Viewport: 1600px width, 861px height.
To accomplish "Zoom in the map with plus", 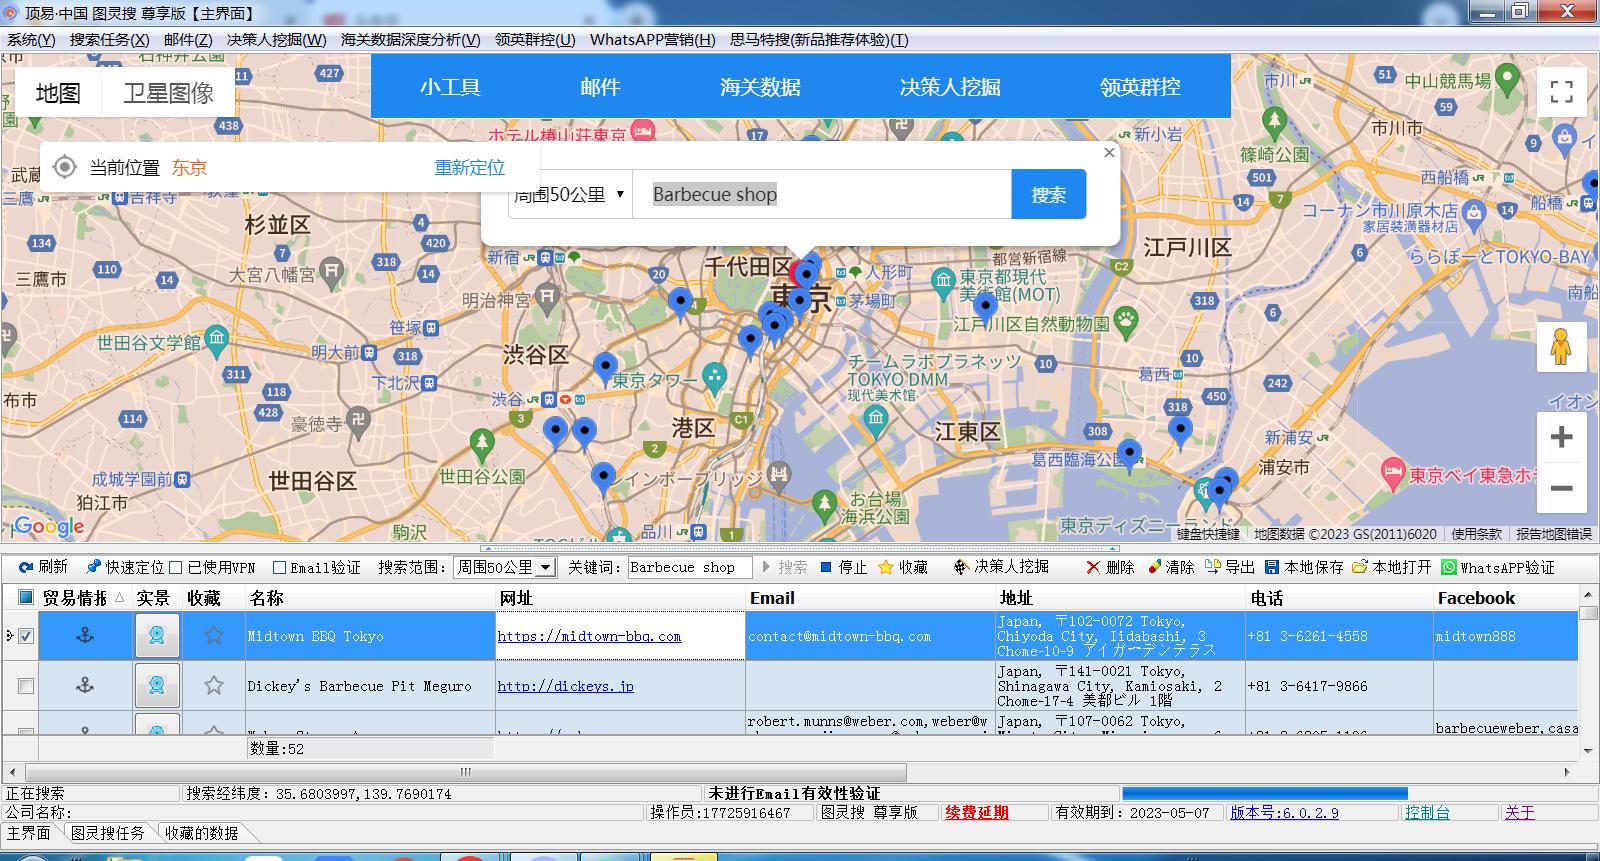I will 1561,437.
